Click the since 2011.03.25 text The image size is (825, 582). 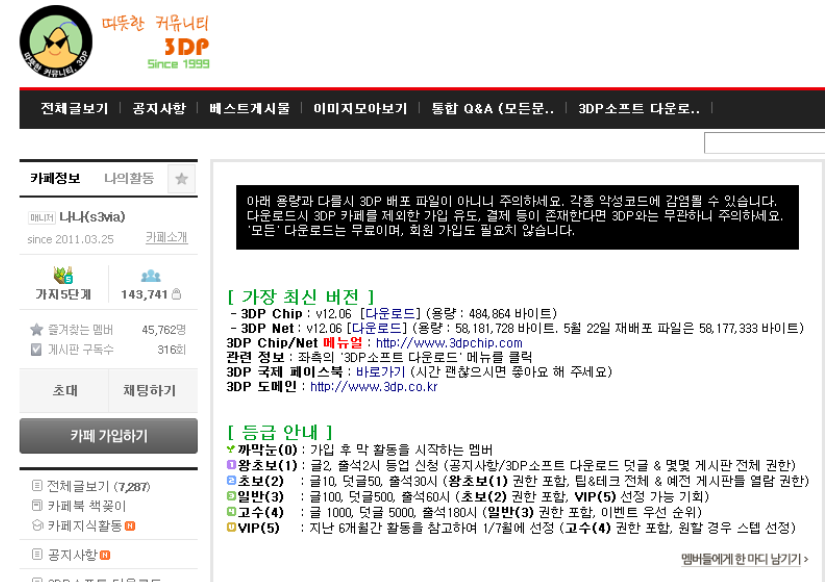pyautogui.click(x=71, y=239)
